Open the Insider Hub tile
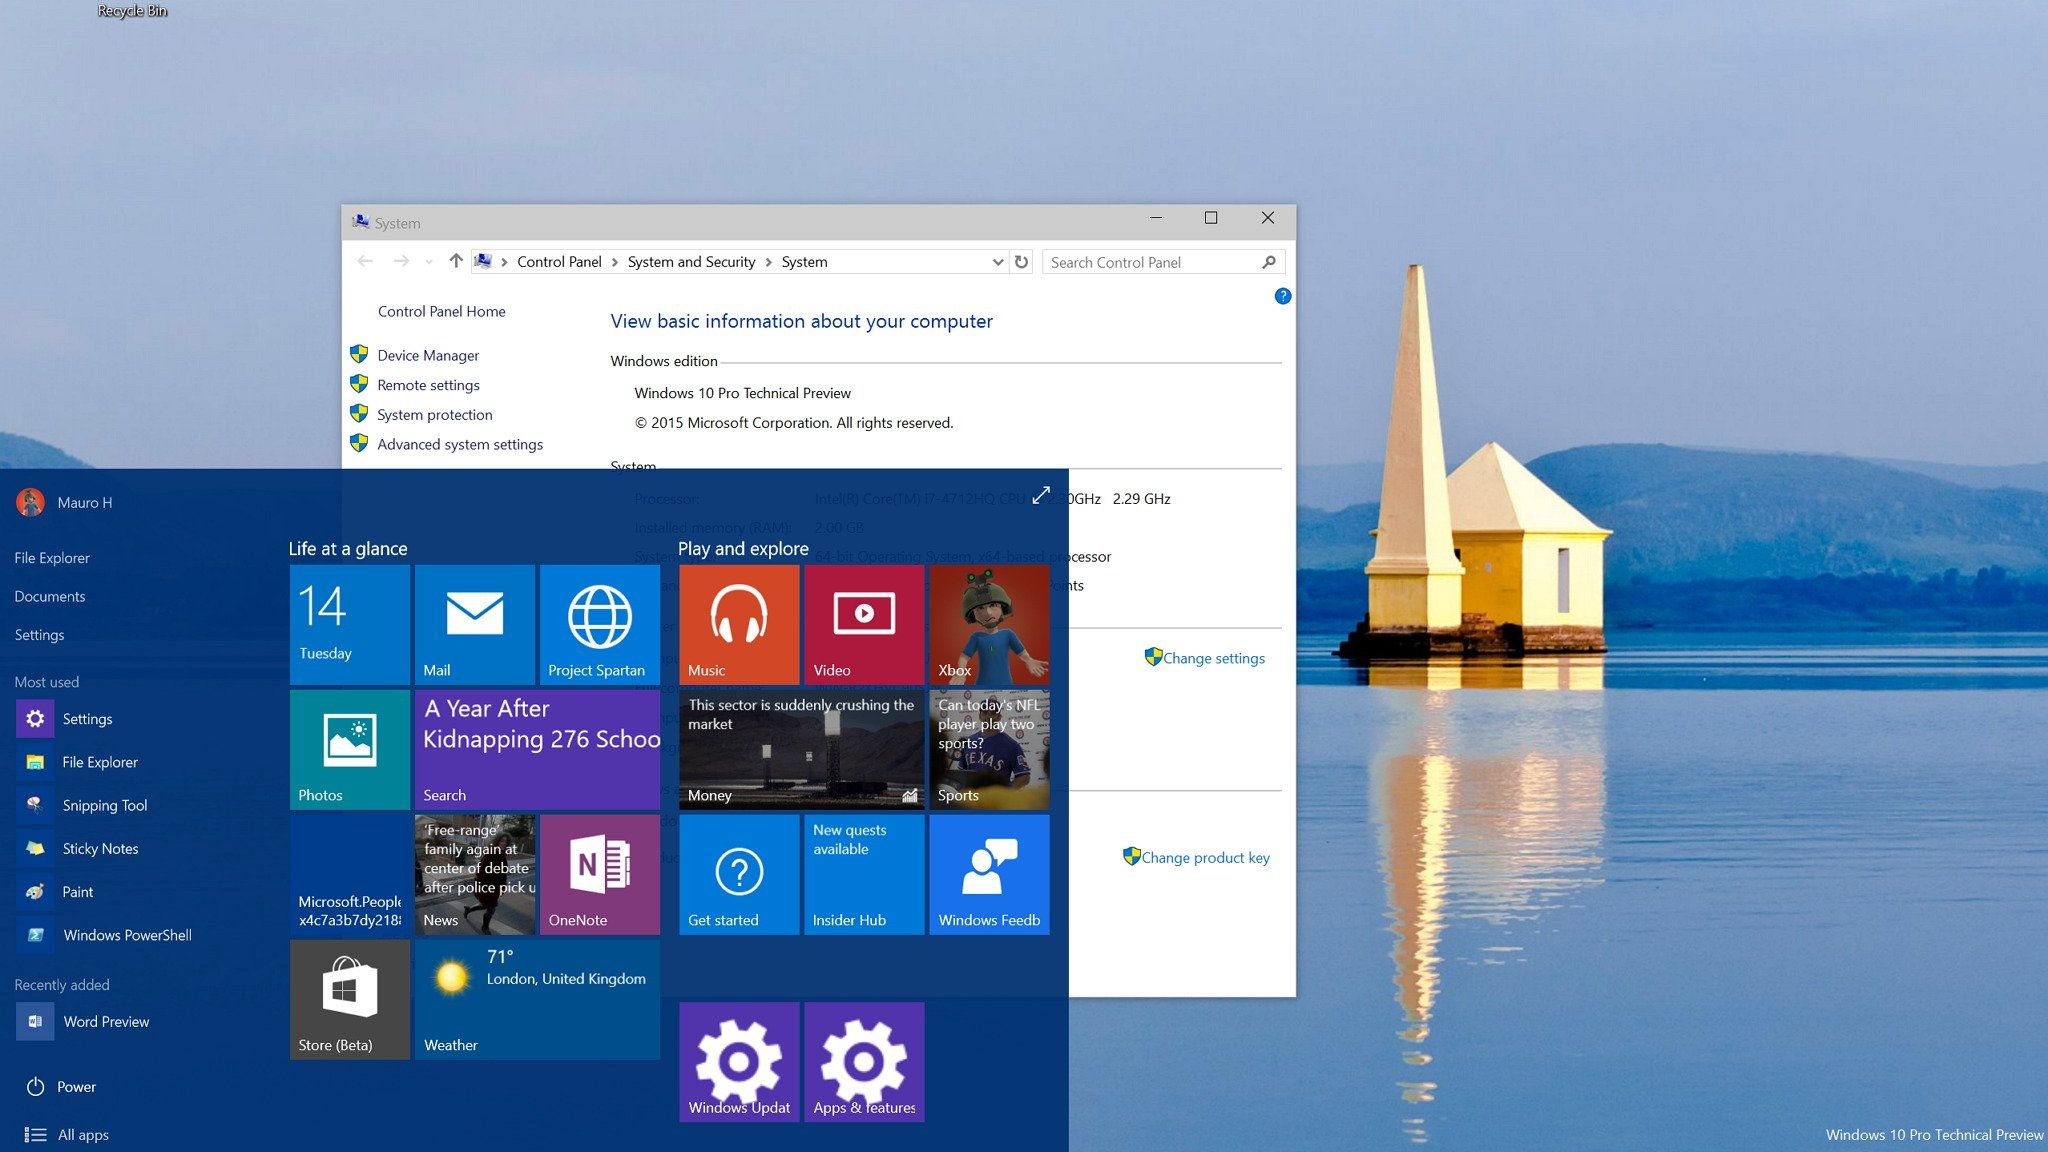This screenshot has height=1152, width=2048. pyautogui.click(x=864, y=874)
